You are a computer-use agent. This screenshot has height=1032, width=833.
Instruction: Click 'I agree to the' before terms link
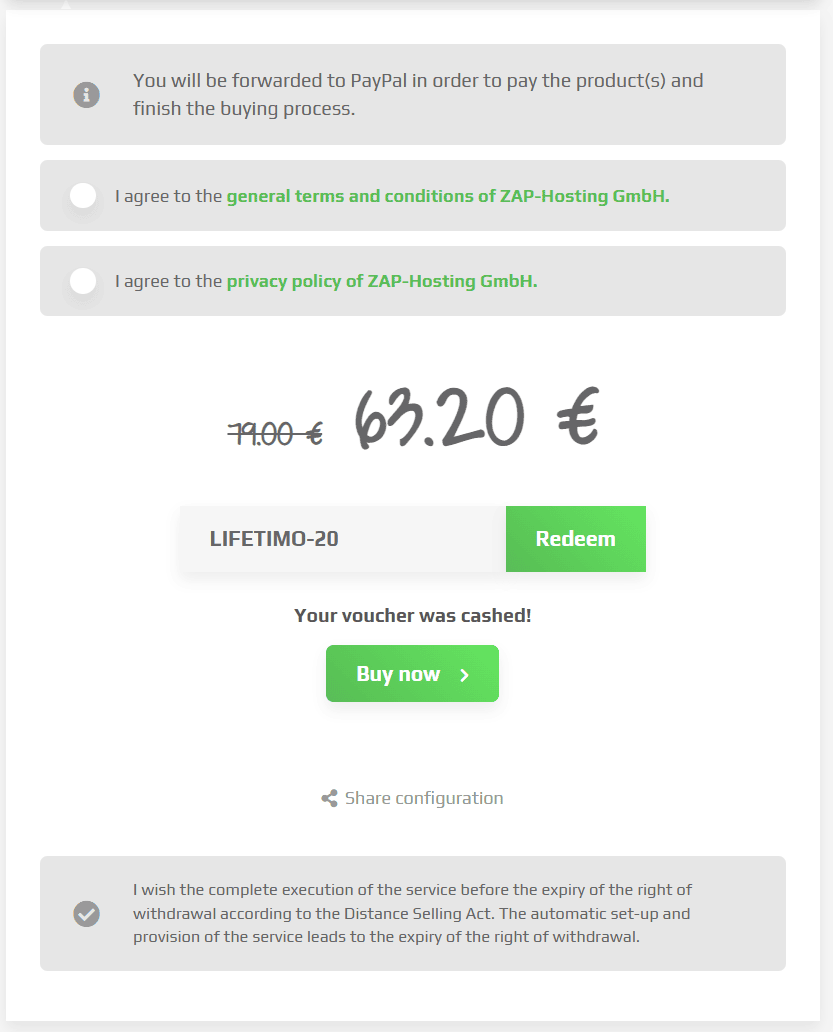(168, 196)
